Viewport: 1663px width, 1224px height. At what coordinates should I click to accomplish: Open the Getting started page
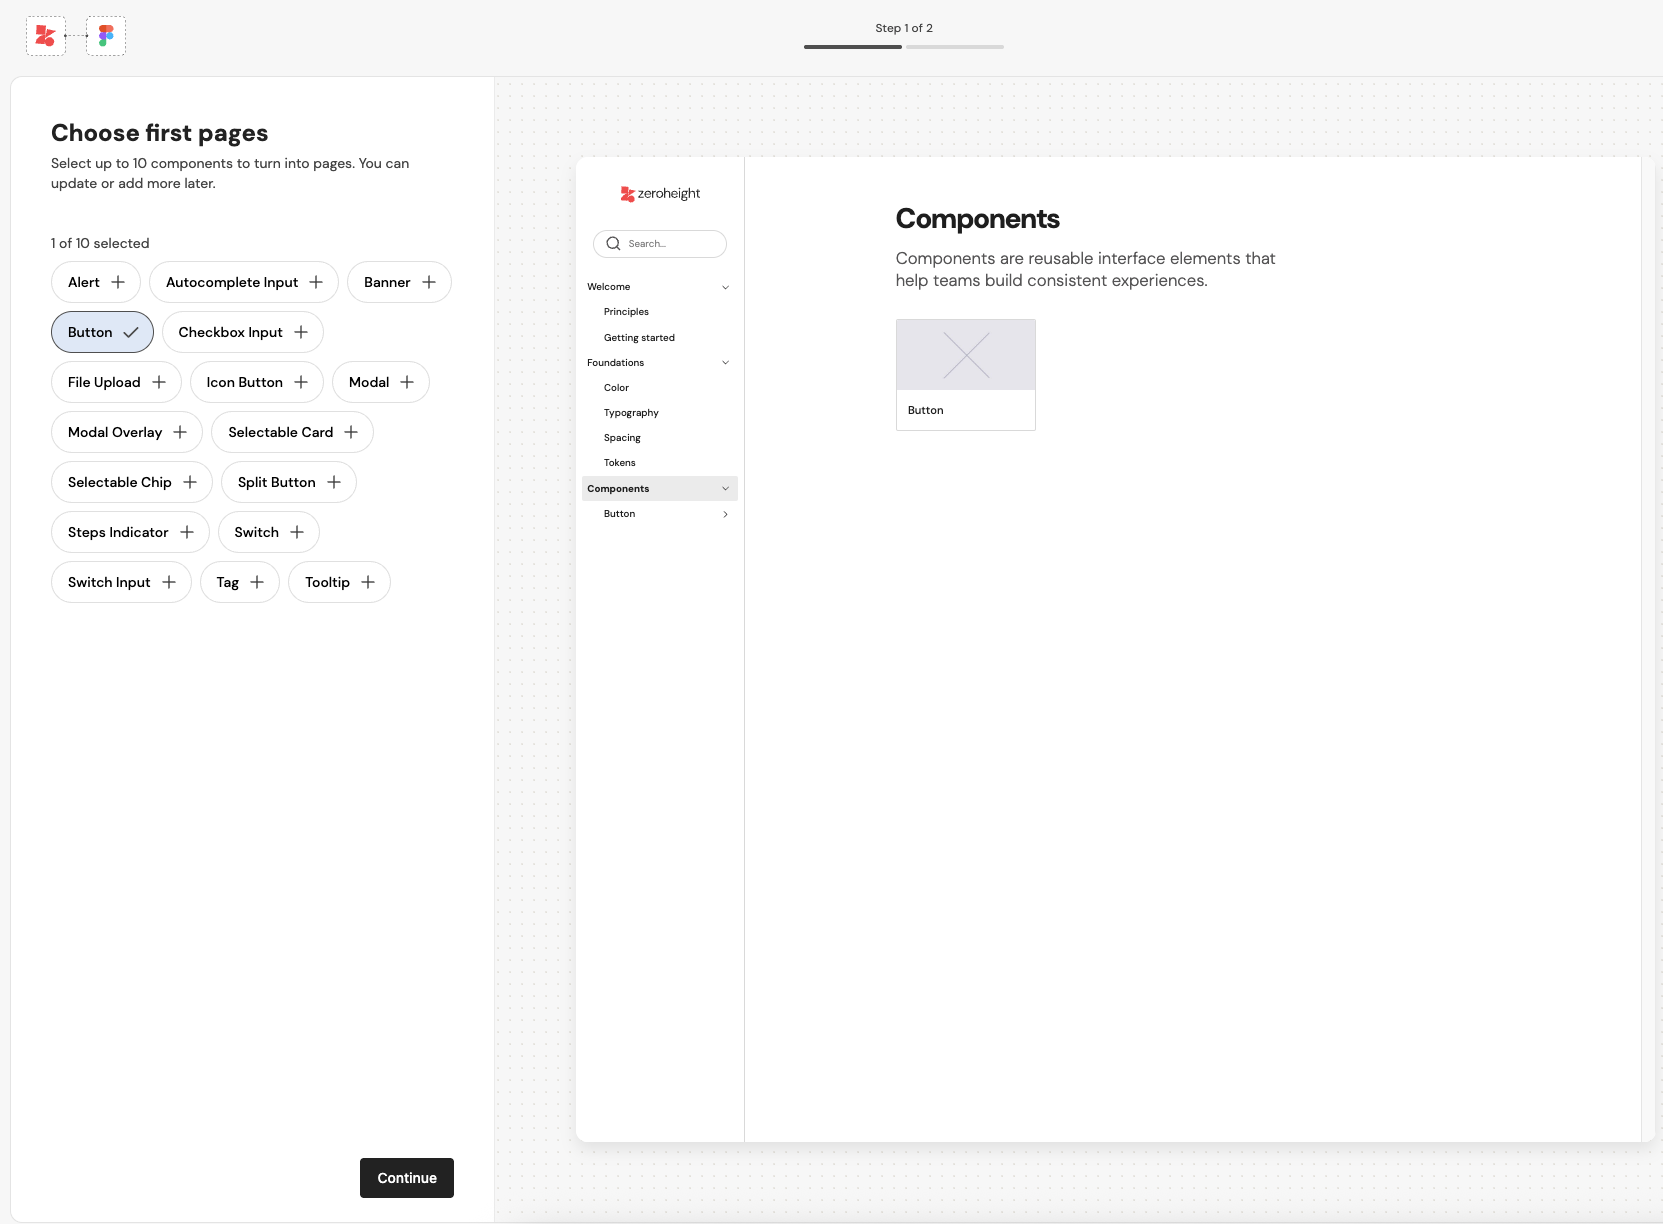pyautogui.click(x=639, y=338)
